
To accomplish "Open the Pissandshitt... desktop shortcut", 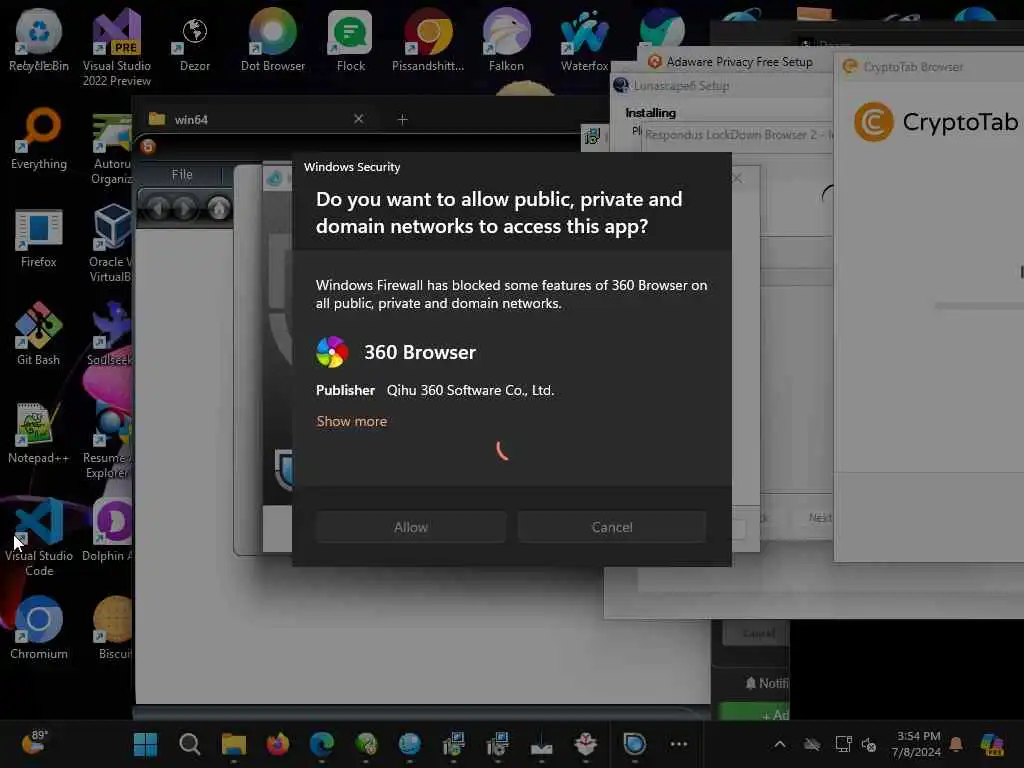I will coord(428,39).
